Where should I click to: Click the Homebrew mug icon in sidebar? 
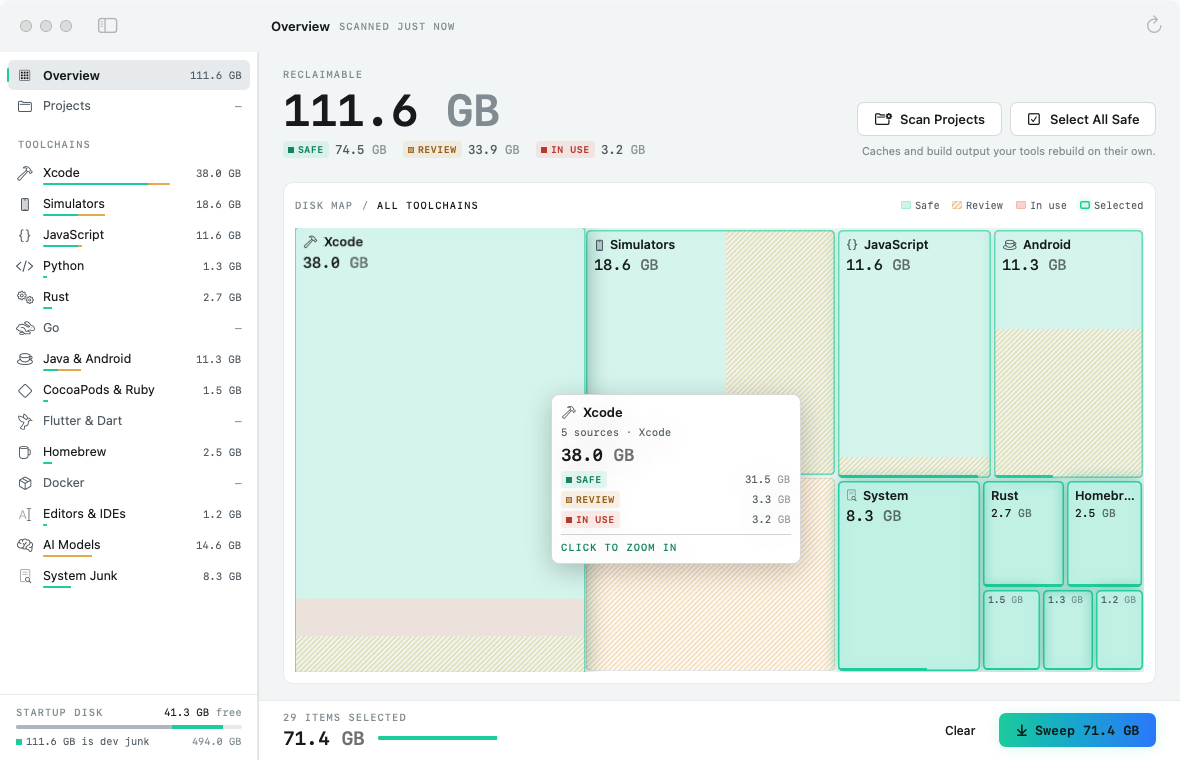[x=25, y=452]
